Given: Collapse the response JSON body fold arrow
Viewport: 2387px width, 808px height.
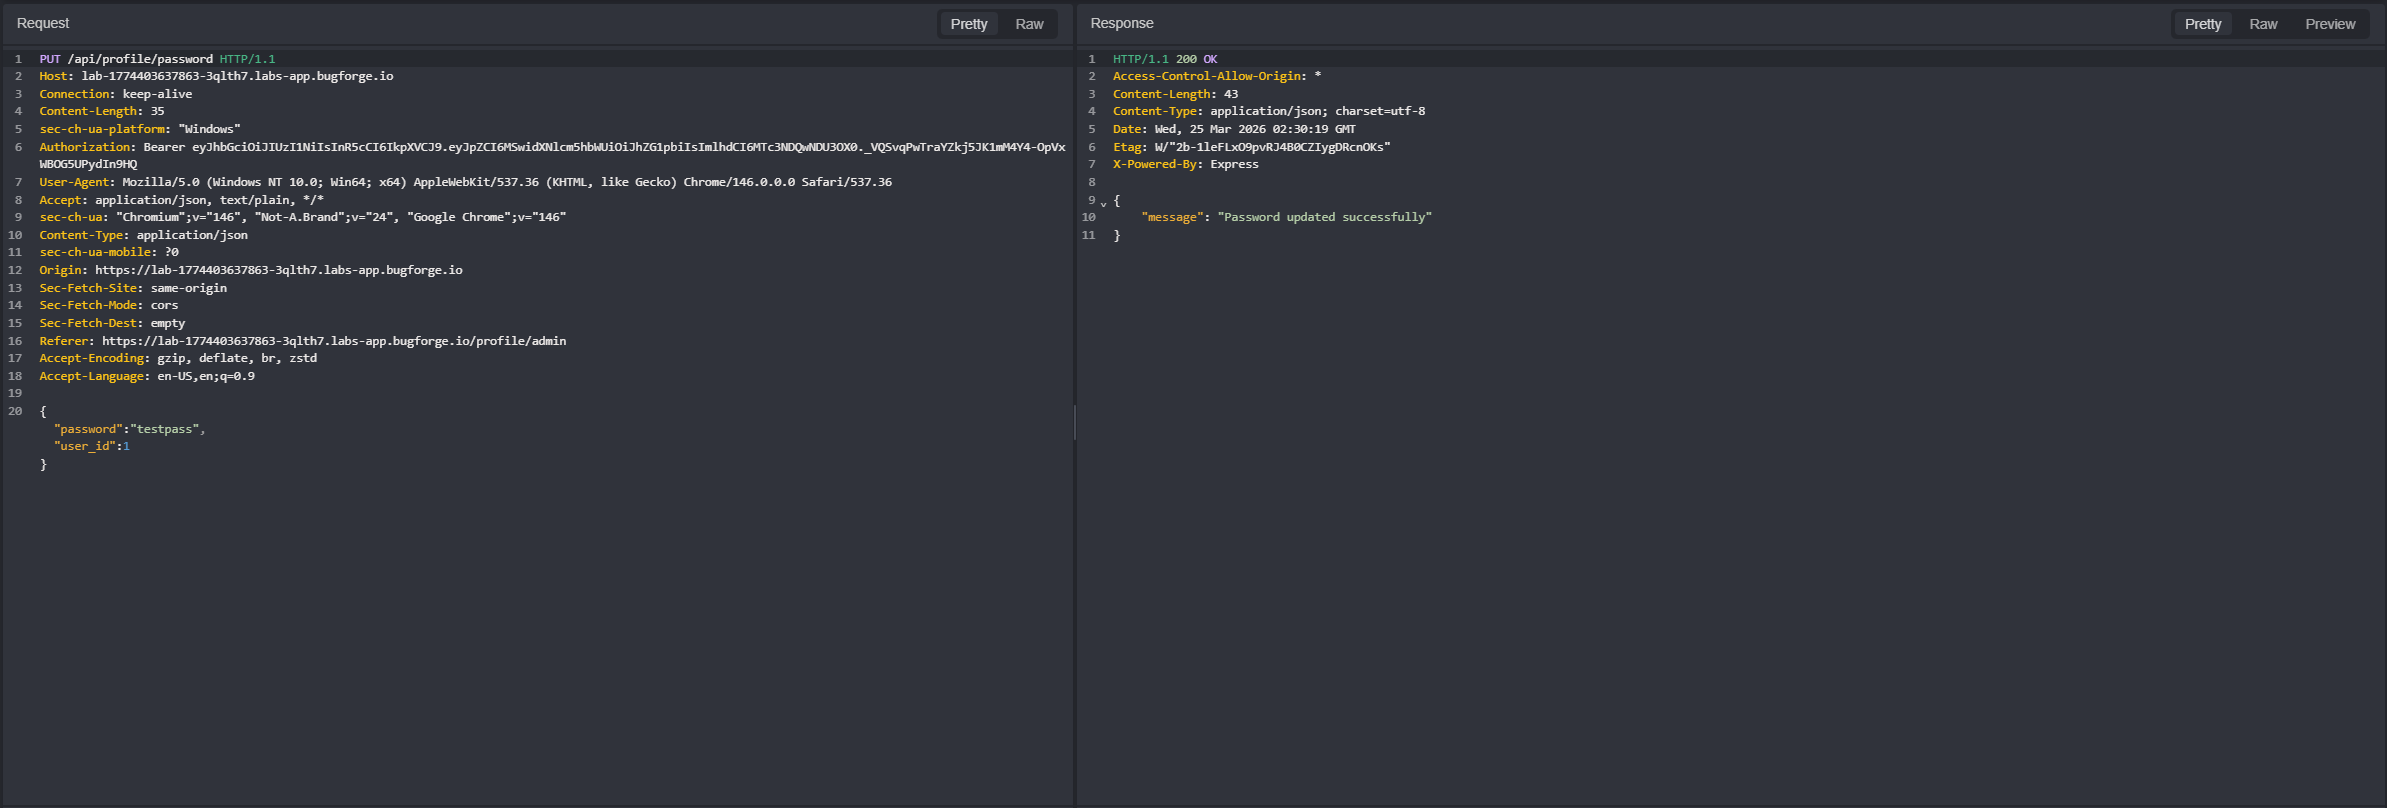Looking at the screenshot, I should (1103, 203).
